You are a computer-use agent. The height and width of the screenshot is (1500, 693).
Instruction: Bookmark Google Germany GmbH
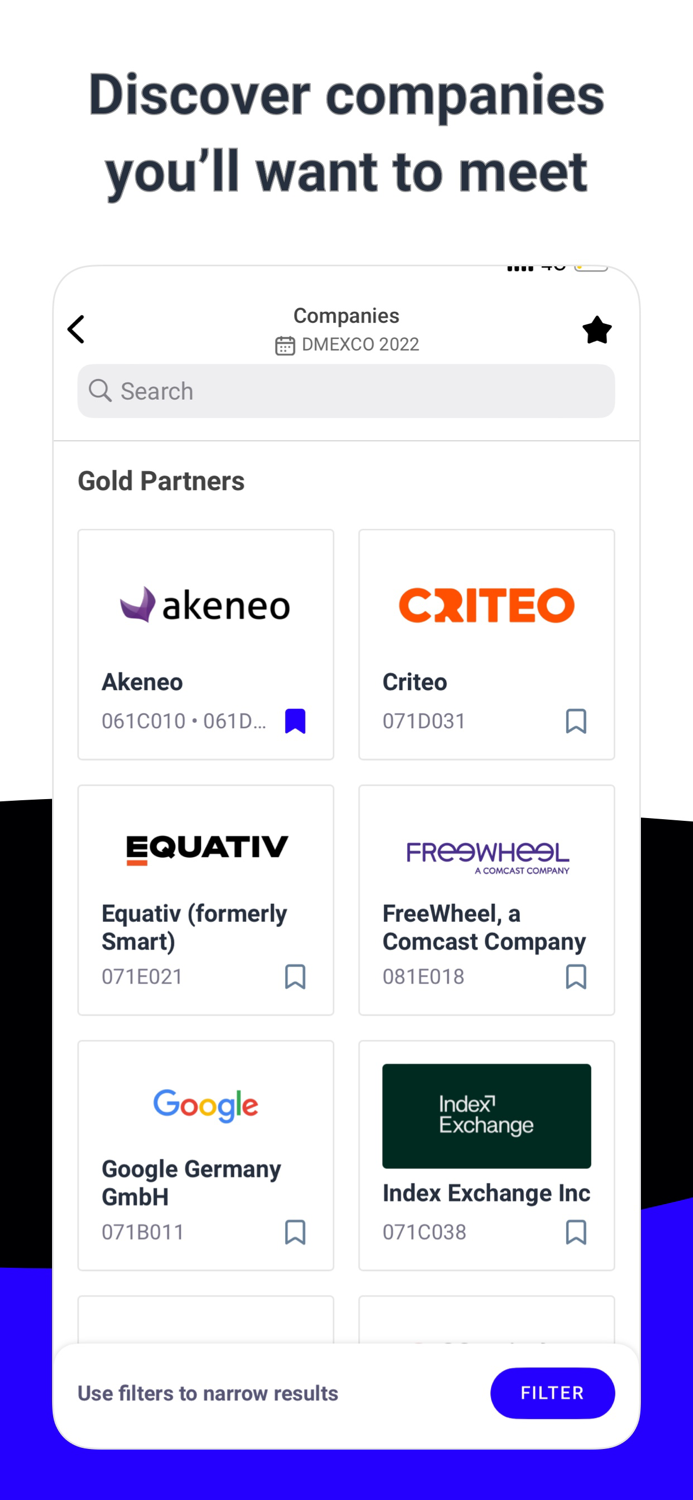click(295, 1232)
